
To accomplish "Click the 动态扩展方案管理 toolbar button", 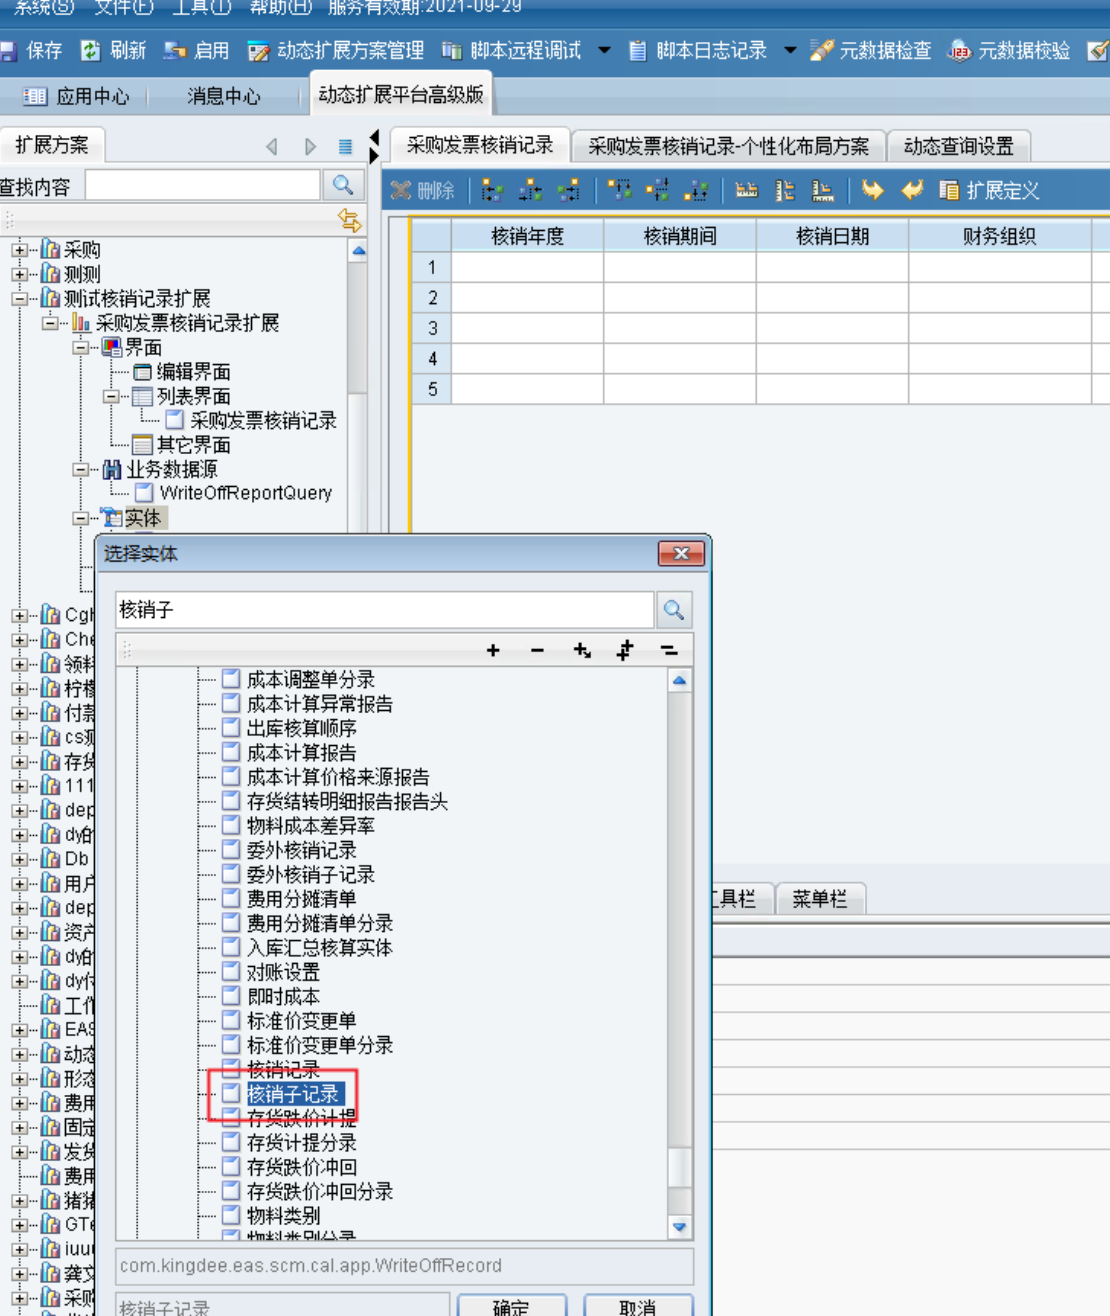I will tap(336, 51).
